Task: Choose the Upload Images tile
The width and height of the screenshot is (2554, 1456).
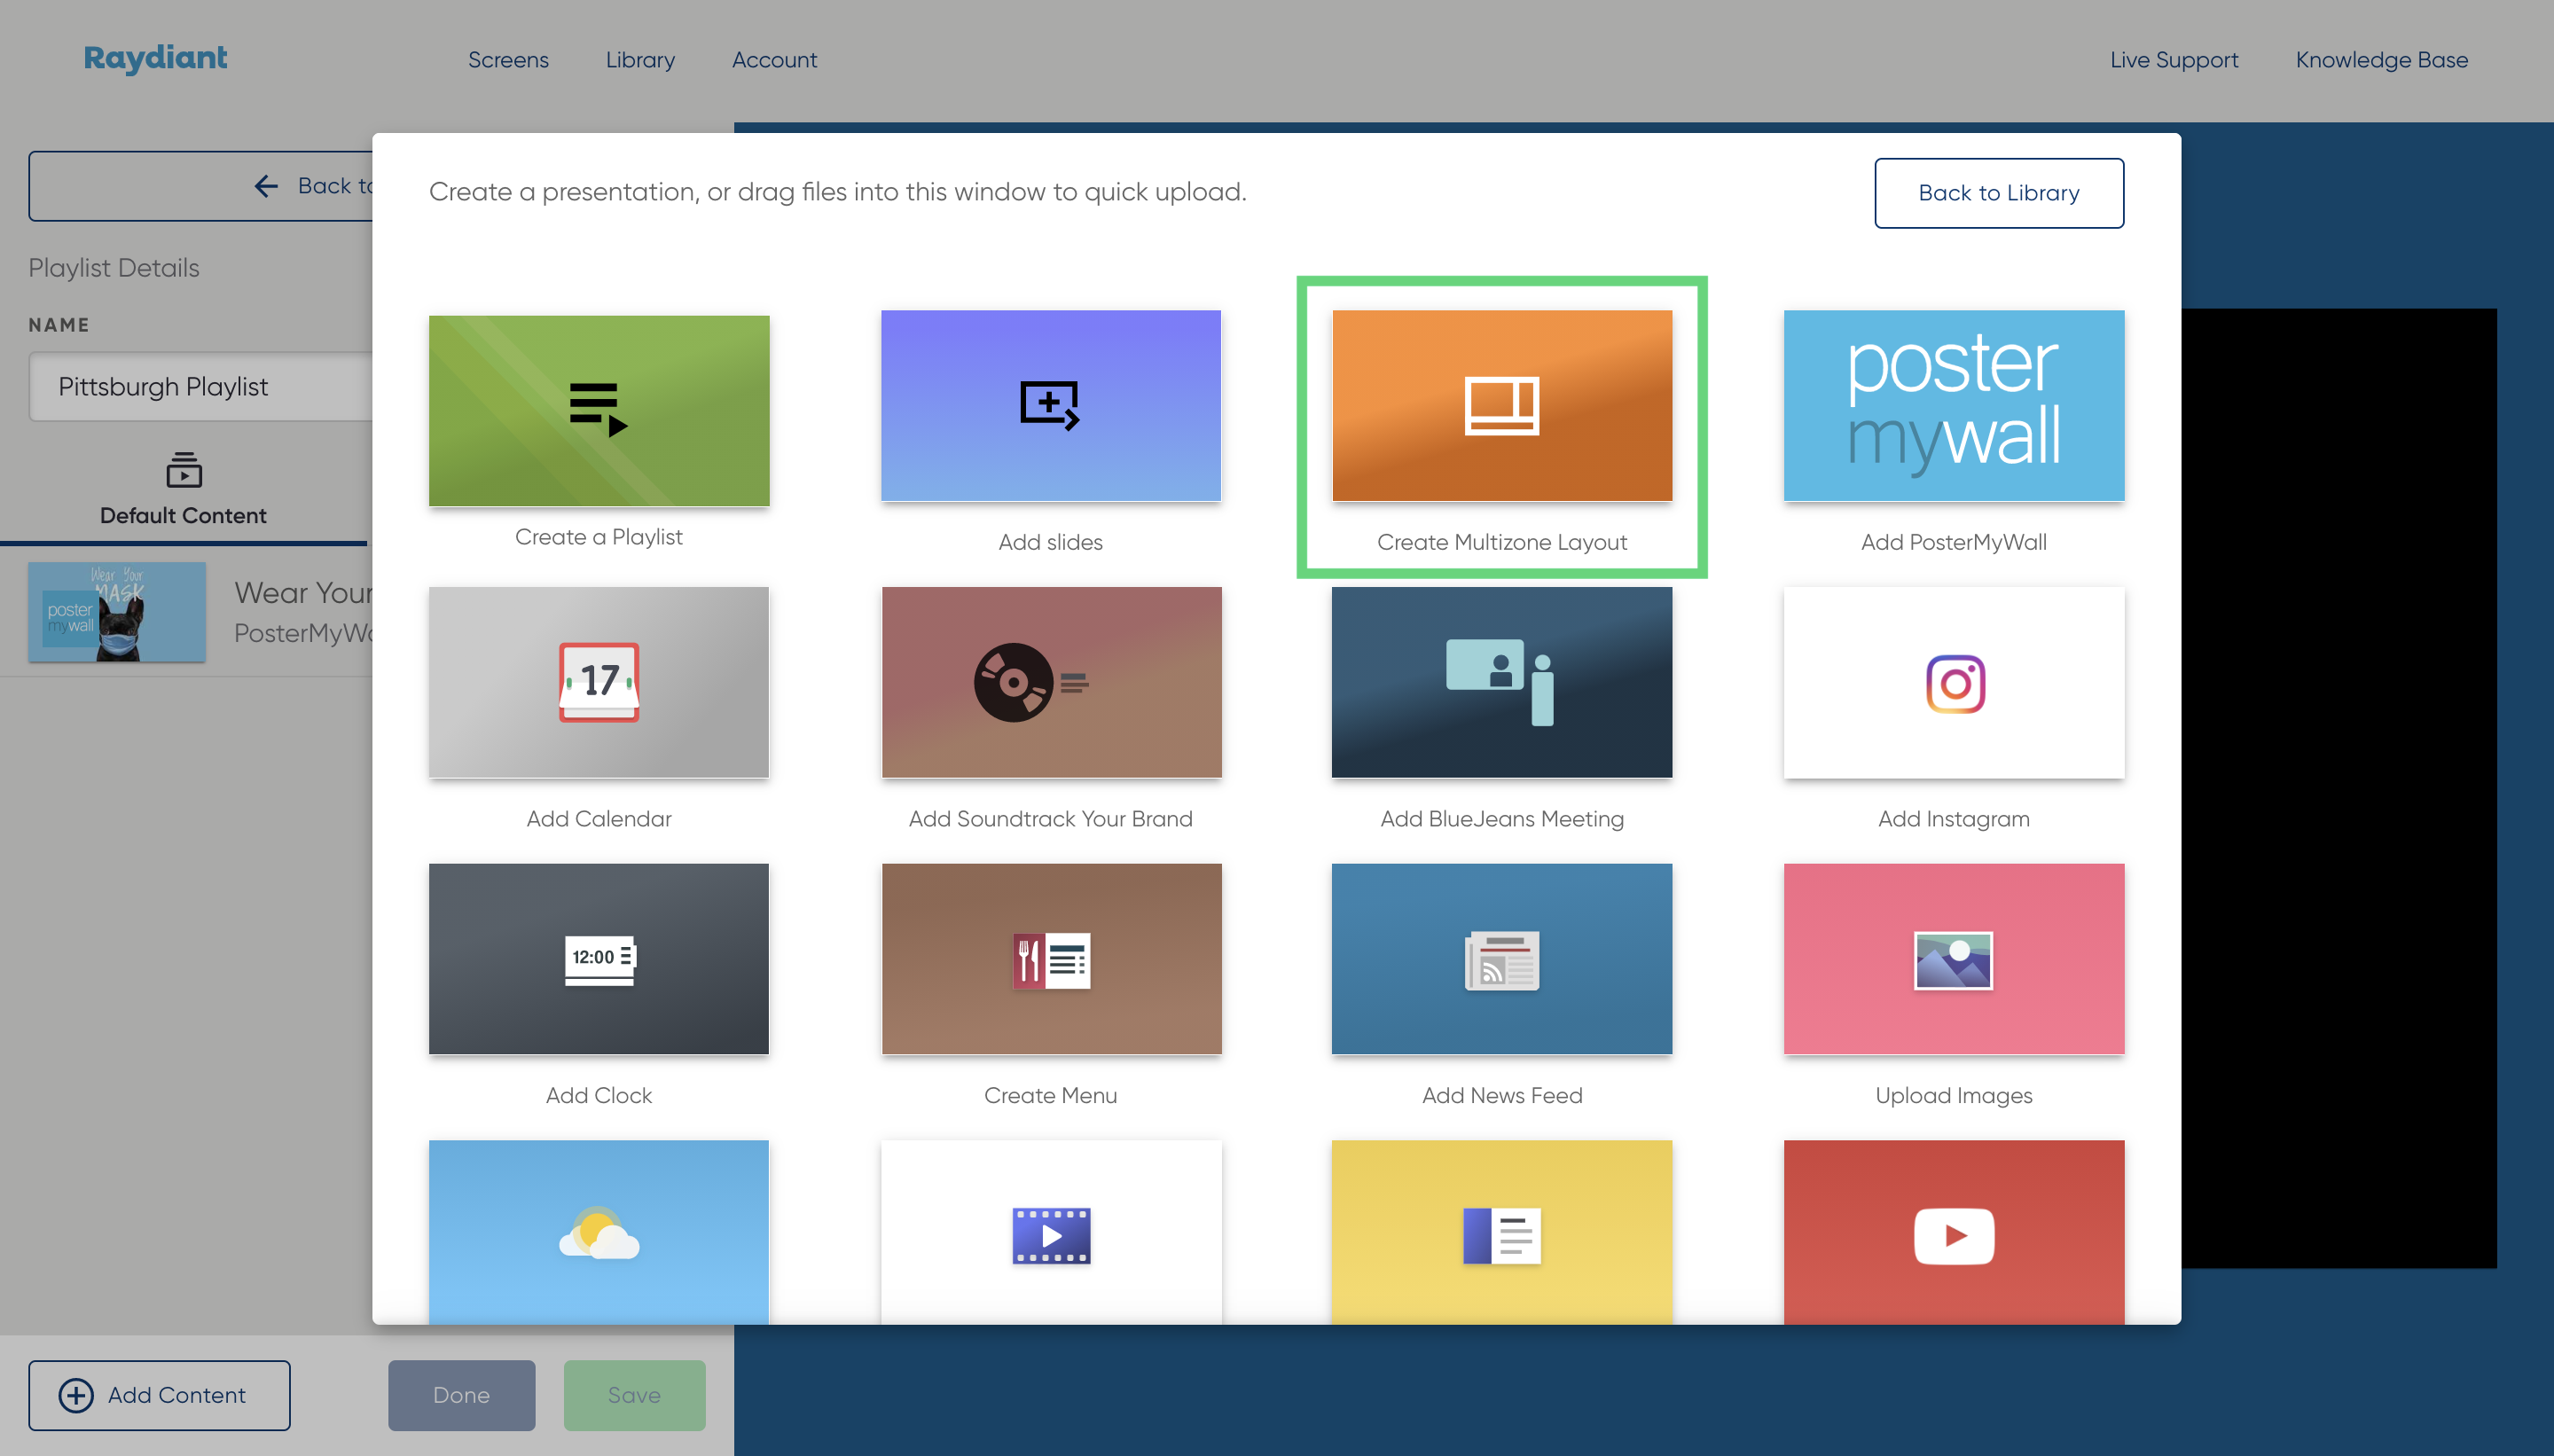Action: 1953,959
